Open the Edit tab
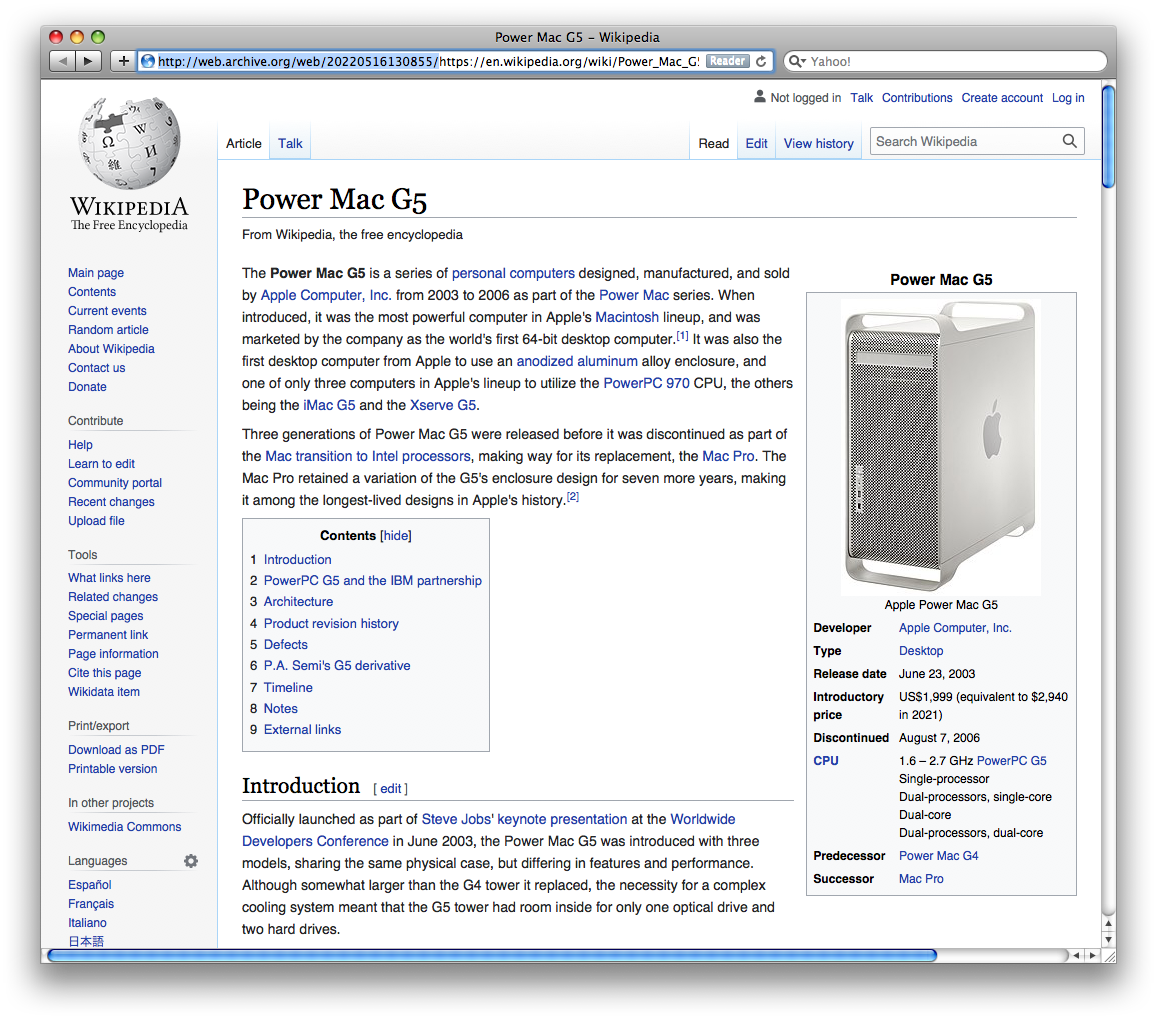Viewport: 1157px width, 1019px height. 756,143
